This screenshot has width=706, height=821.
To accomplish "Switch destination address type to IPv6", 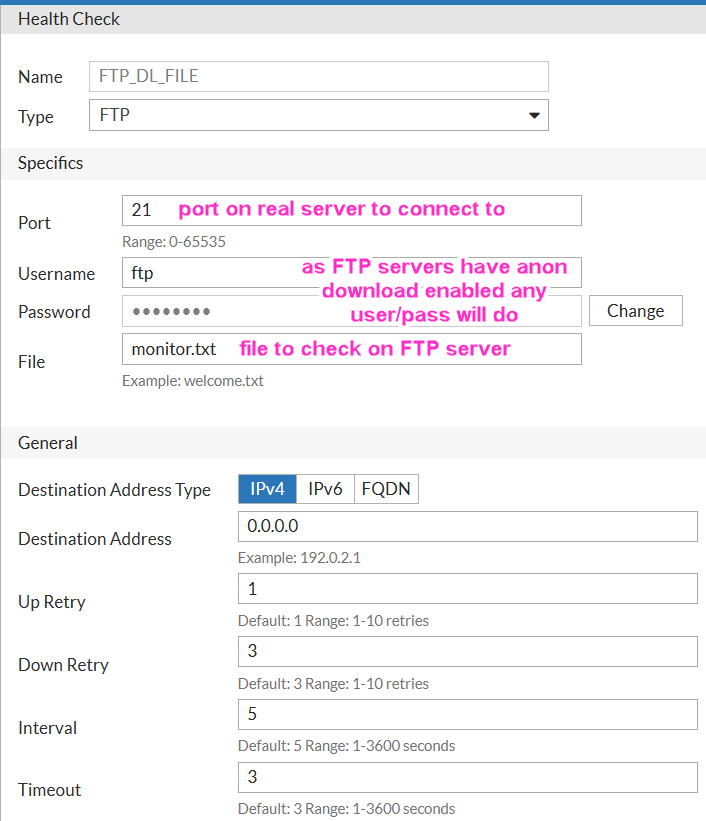I will point(325,489).
